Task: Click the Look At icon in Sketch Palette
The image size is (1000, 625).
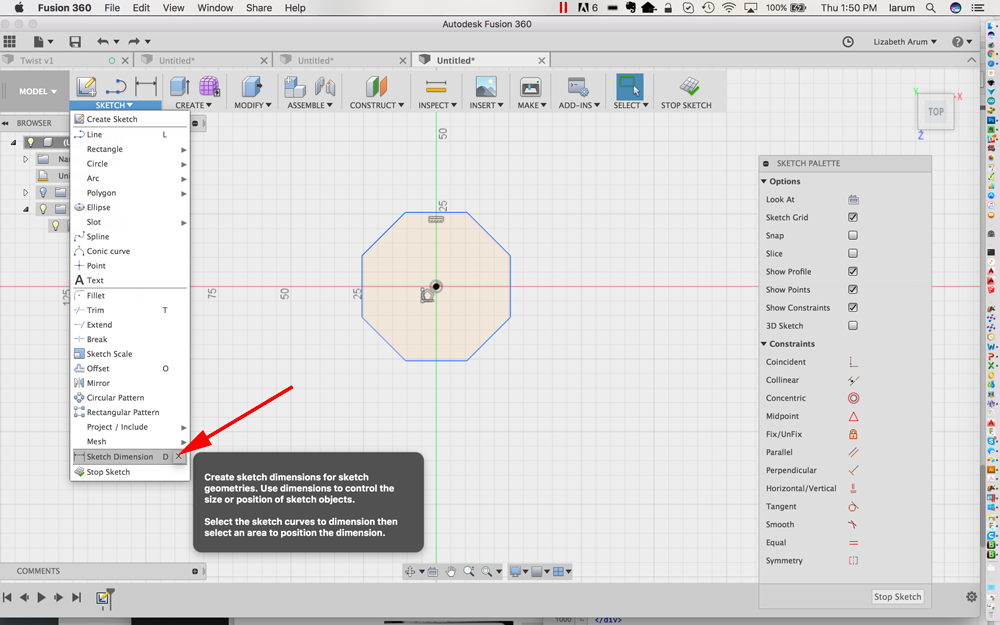Action: [853, 200]
